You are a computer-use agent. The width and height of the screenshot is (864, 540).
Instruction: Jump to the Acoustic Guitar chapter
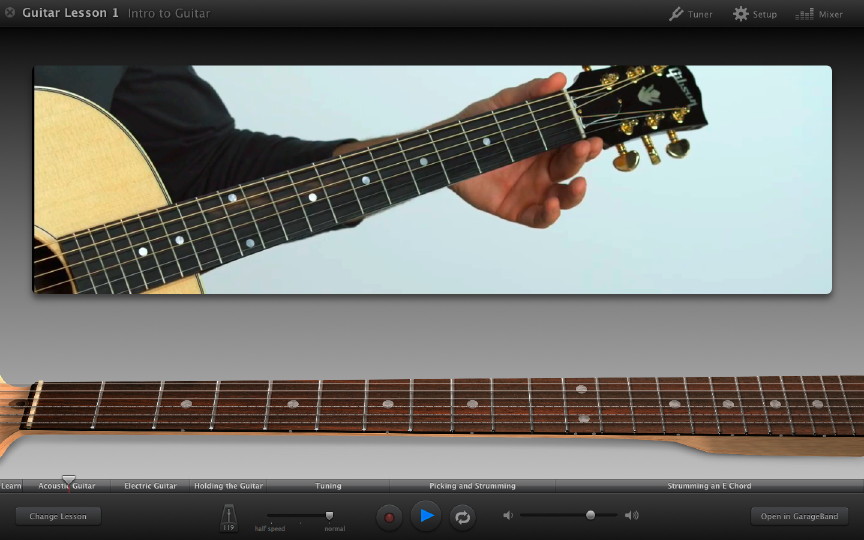[x=67, y=486]
